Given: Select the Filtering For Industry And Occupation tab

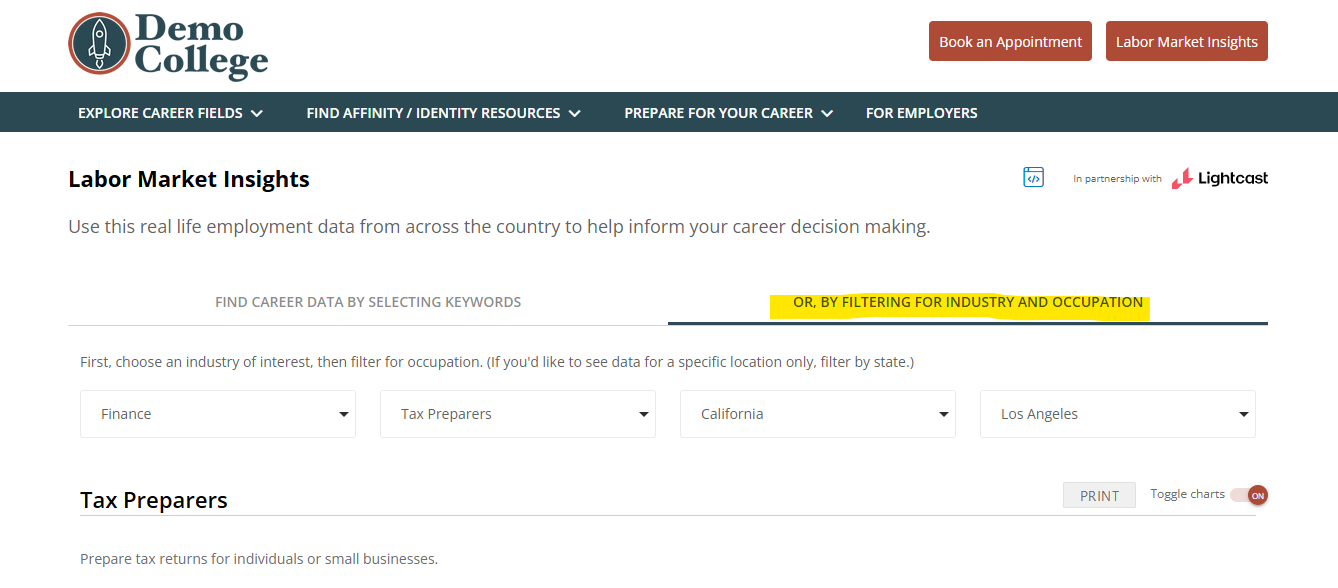Looking at the screenshot, I should (968, 302).
